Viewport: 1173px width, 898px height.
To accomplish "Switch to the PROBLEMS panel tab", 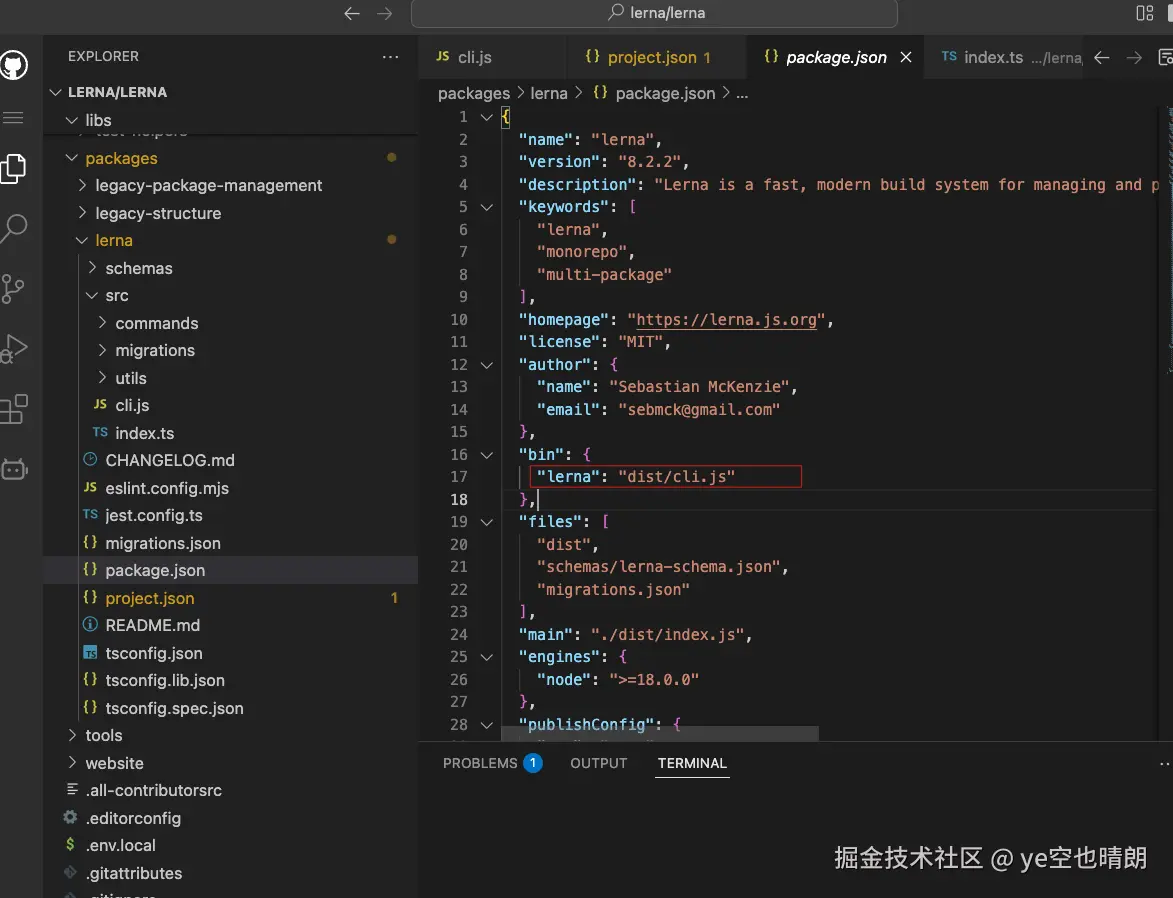I will [480, 763].
